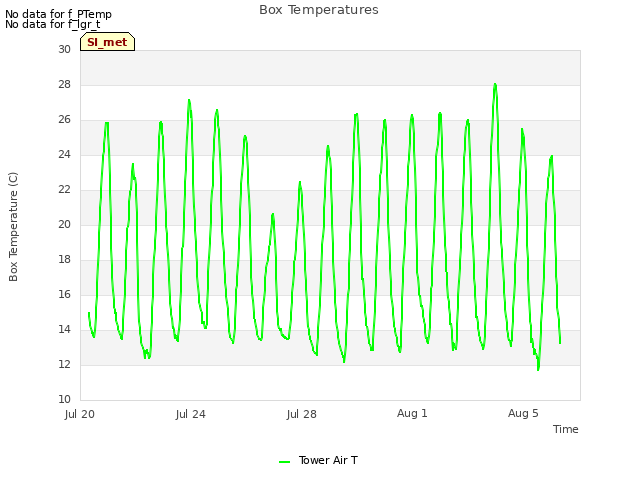Image resolution: width=640 pixels, height=480 pixels.
Task: Click the SI_met annotation label
Action: point(107,42)
